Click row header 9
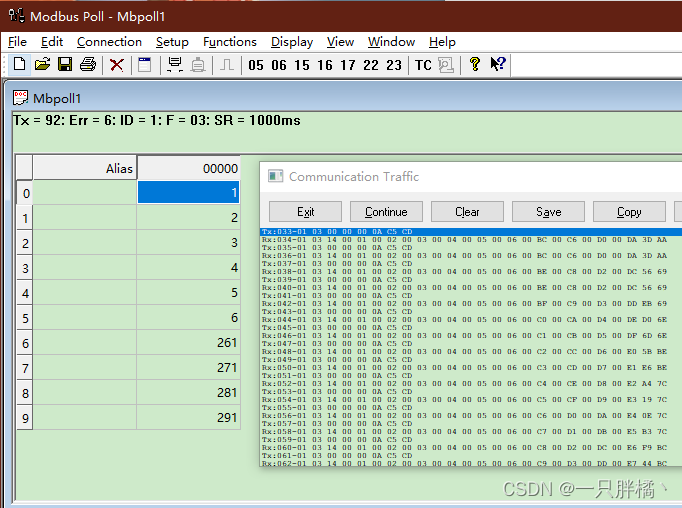 click(25, 418)
